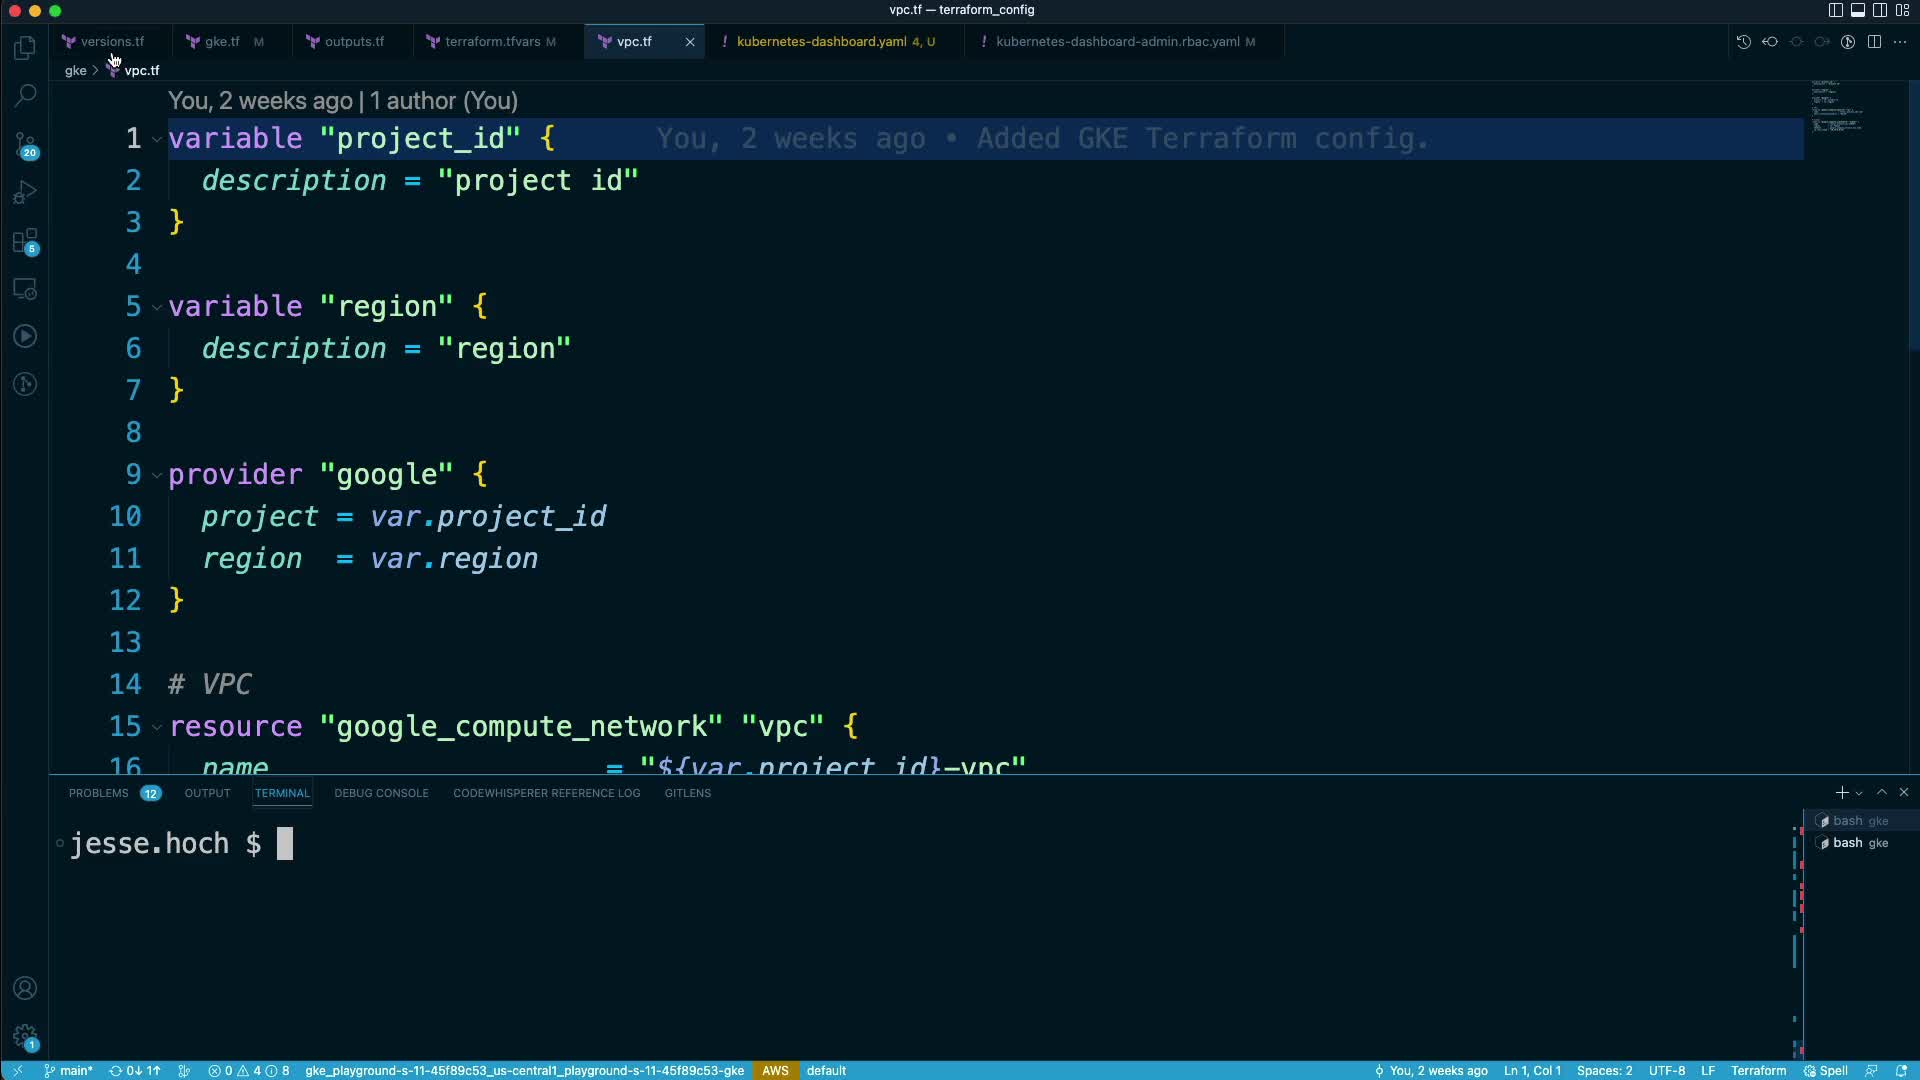Click the main* git branch in status bar
Image resolution: width=1920 pixels, height=1080 pixels.
(x=69, y=1070)
